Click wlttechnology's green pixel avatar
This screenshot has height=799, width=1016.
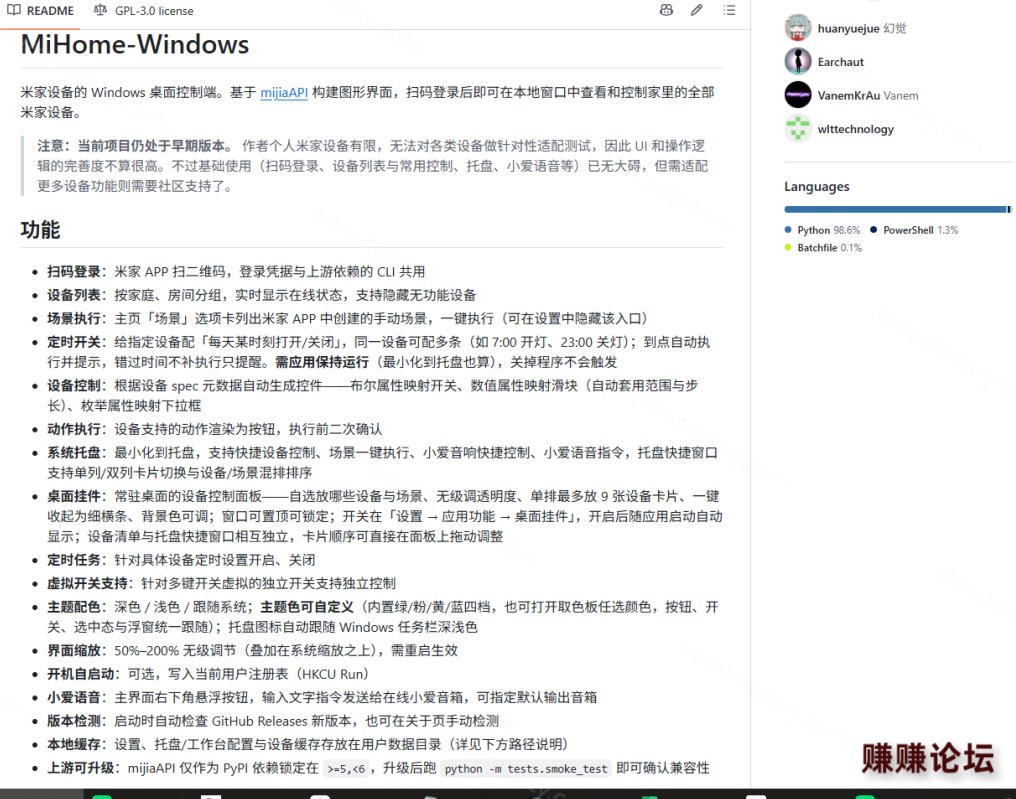click(x=798, y=128)
